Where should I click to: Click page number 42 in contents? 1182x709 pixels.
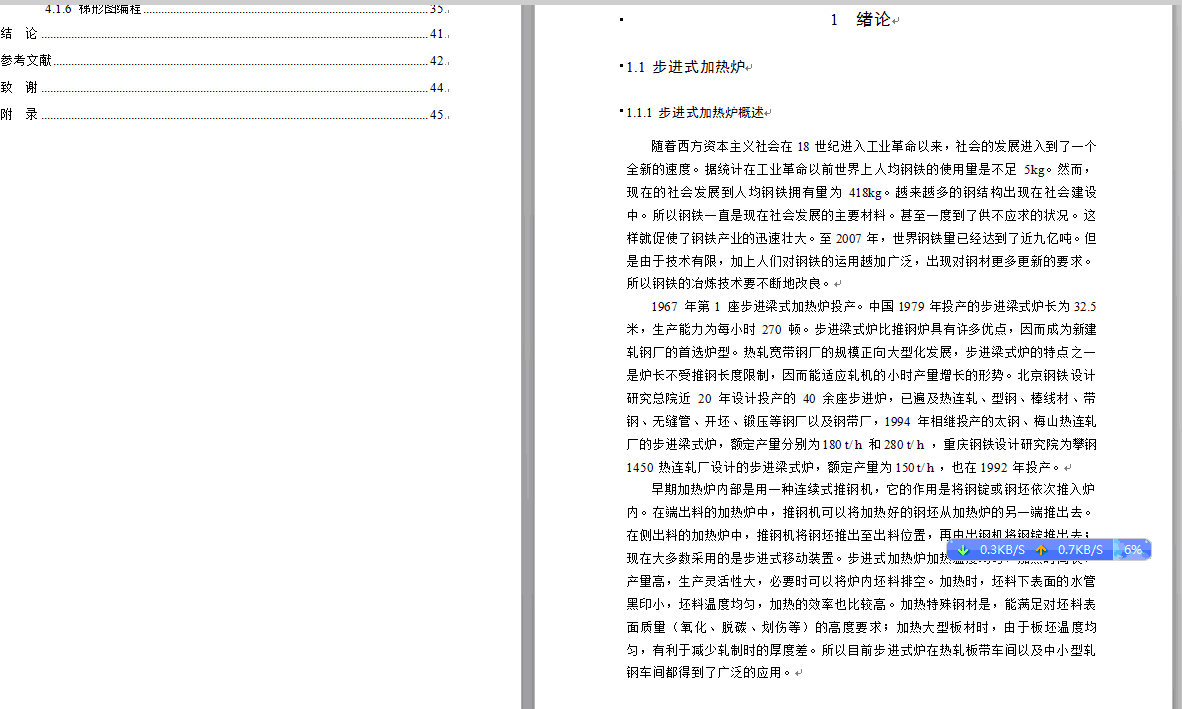[x=437, y=61]
